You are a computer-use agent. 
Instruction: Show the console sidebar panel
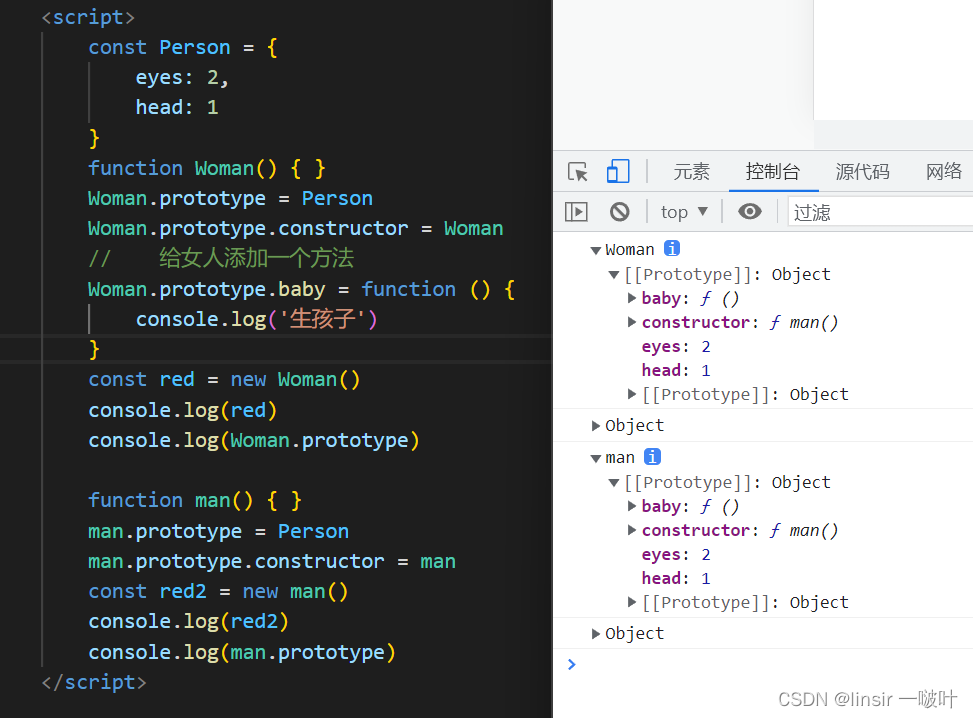(577, 211)
